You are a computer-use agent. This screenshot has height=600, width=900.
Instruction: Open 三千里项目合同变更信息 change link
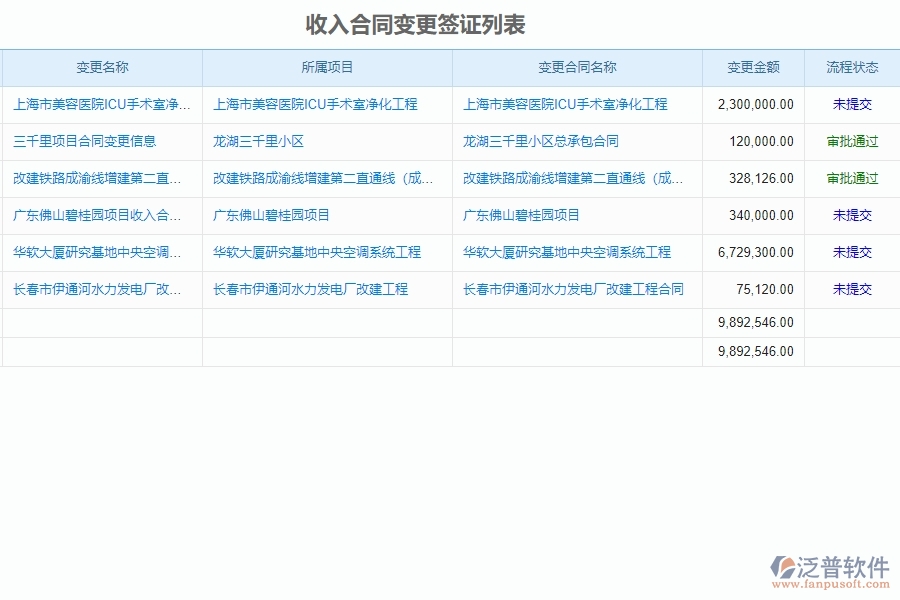coord(84,141)
